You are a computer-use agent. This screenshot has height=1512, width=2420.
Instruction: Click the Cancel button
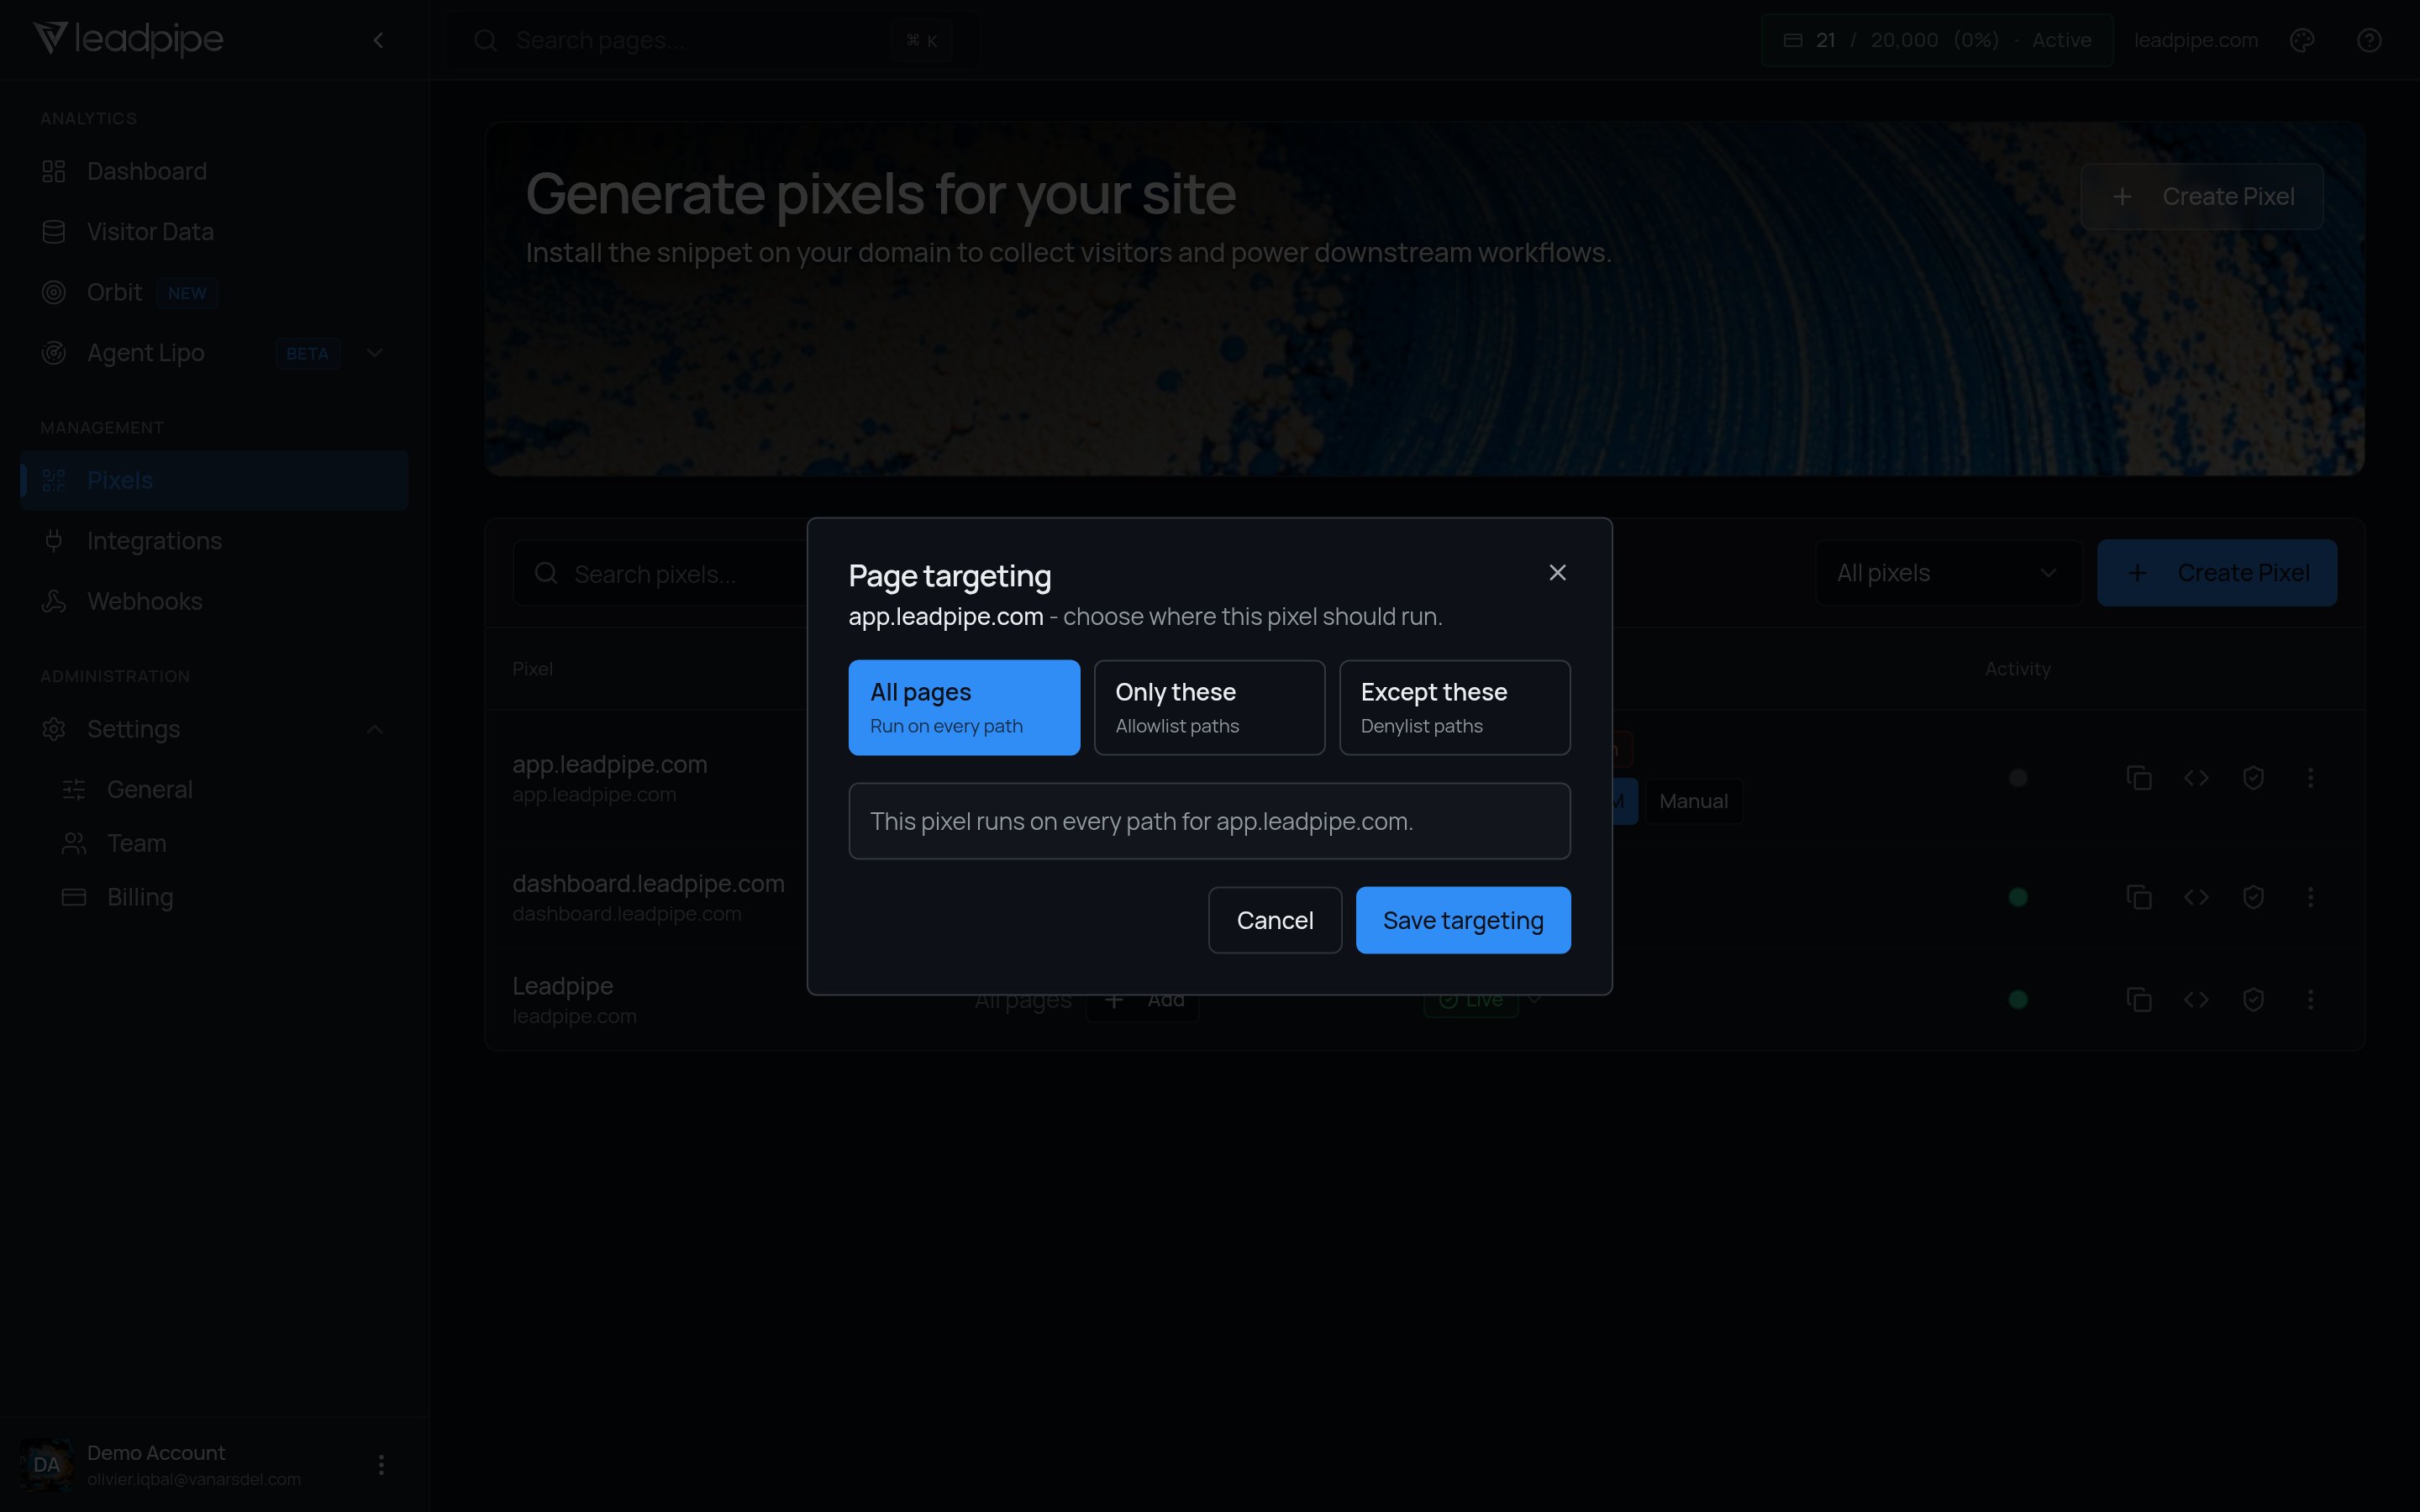pyautogui.click(x=1275, y=920)
